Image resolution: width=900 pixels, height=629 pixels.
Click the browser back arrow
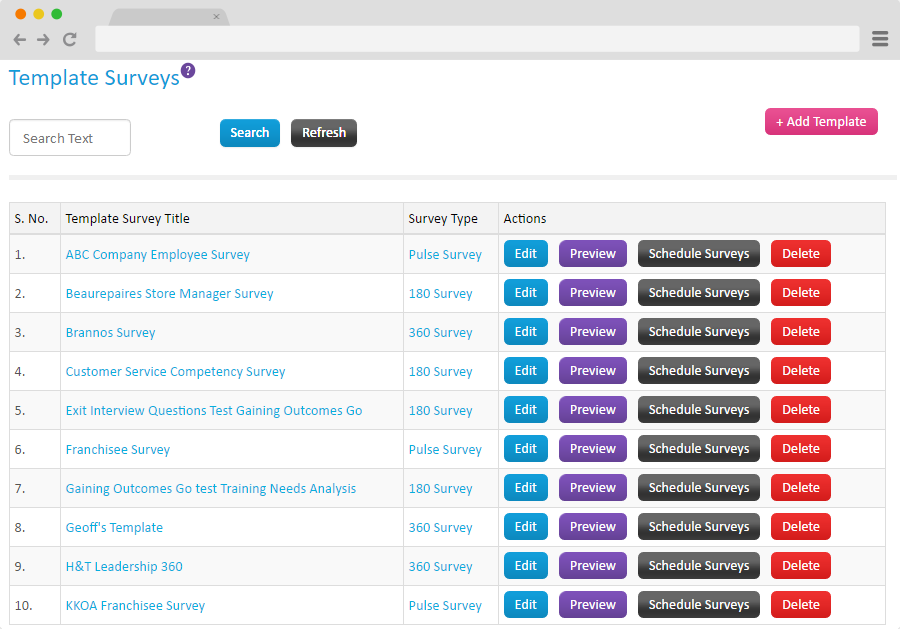[x=20, y=40]
